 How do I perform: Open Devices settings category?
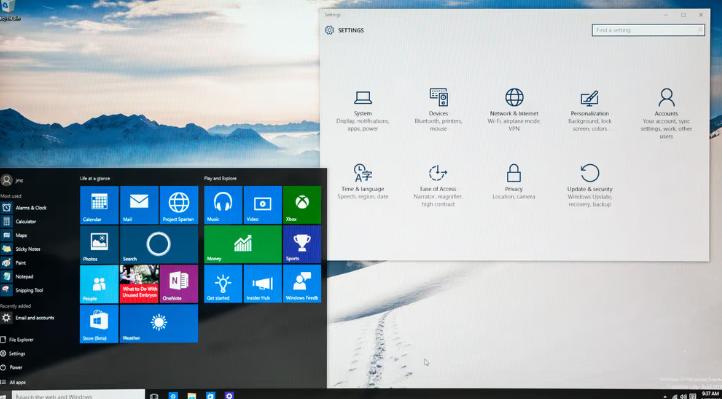coord(438,110)
